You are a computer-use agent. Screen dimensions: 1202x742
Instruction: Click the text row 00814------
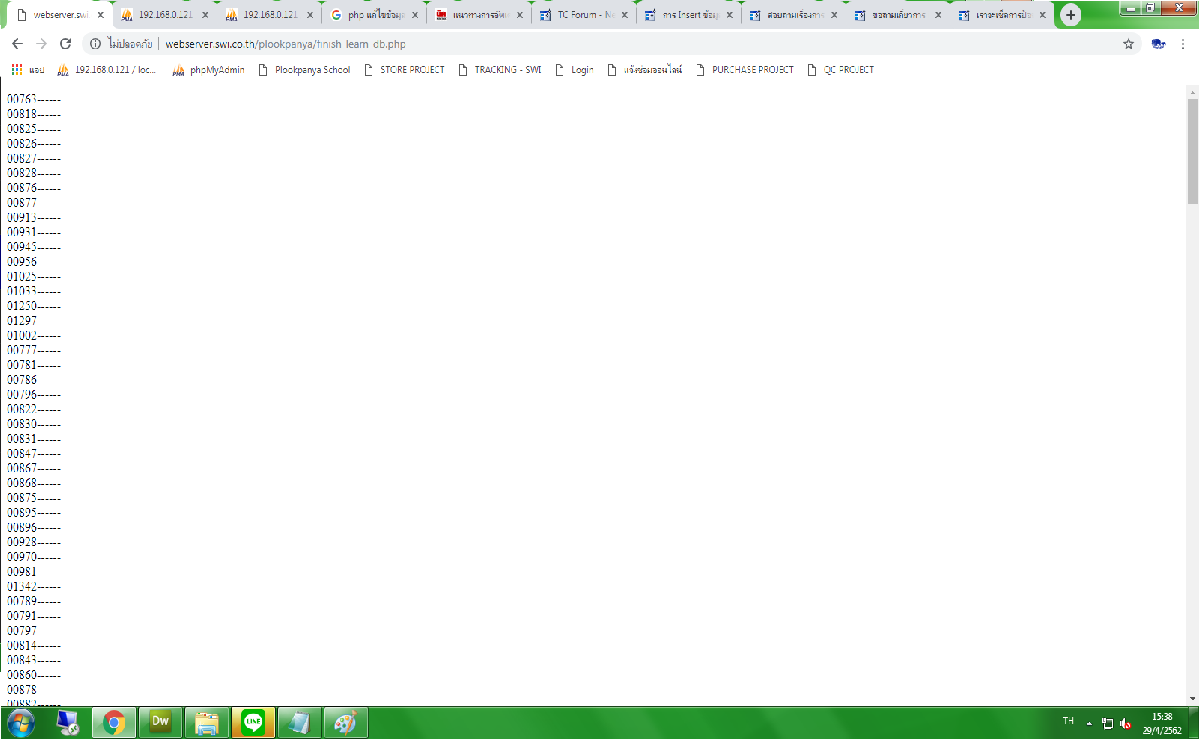(34, 646)
